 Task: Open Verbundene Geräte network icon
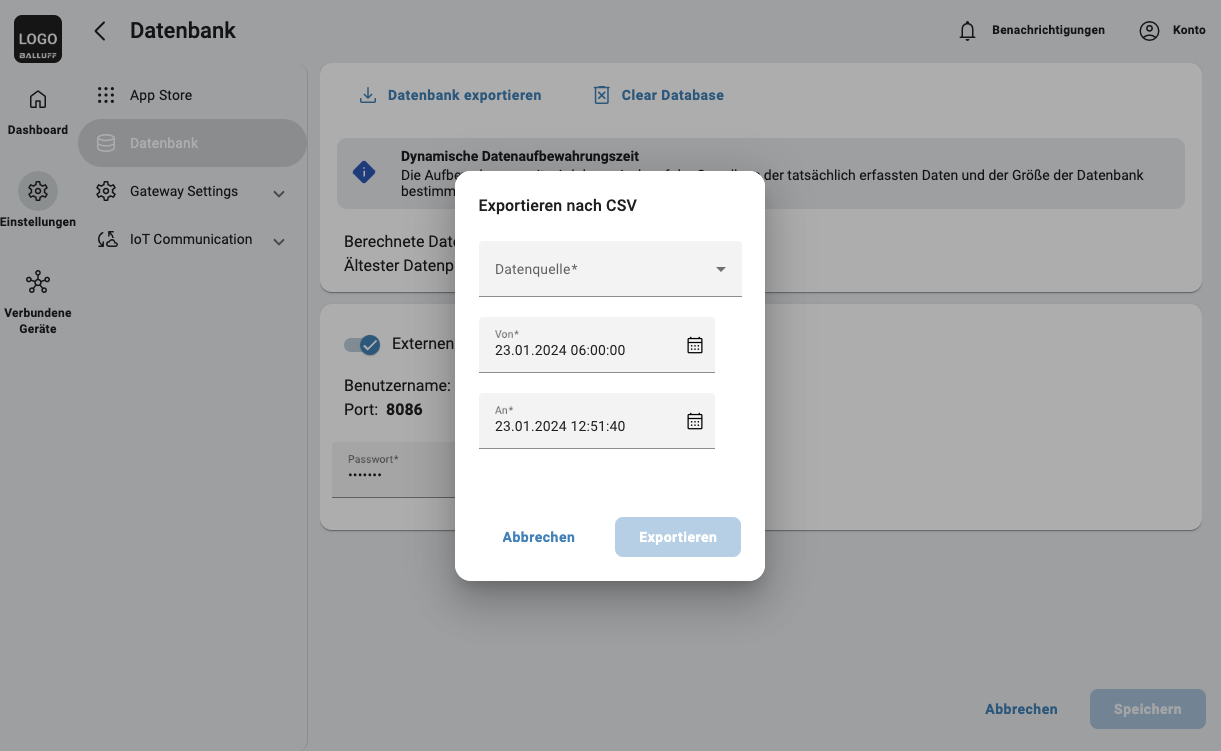(x=38, y=282)
